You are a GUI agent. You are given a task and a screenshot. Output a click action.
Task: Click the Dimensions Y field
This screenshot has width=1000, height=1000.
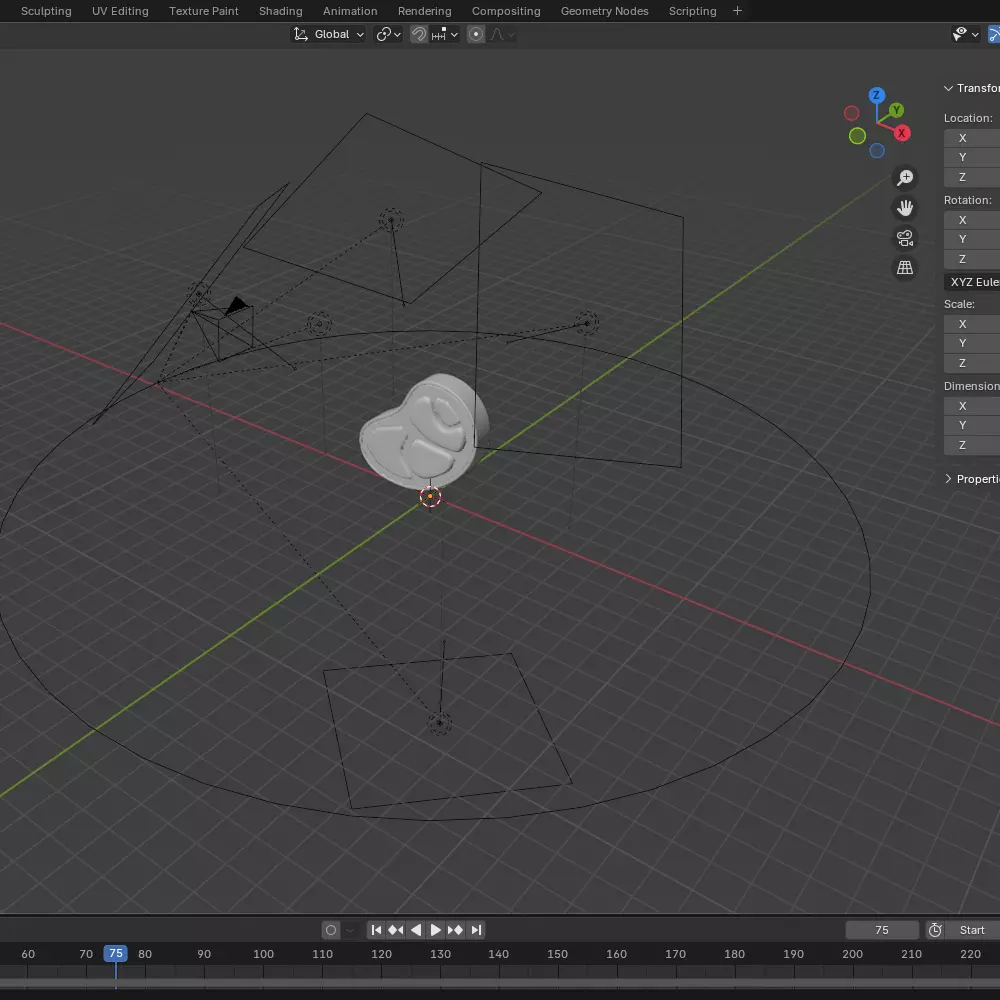click(972, 425)
